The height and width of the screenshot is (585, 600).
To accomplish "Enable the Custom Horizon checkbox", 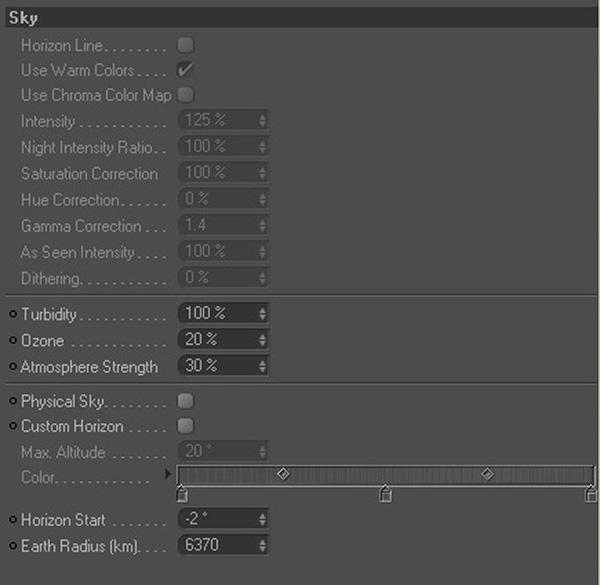I will [185, 427].
